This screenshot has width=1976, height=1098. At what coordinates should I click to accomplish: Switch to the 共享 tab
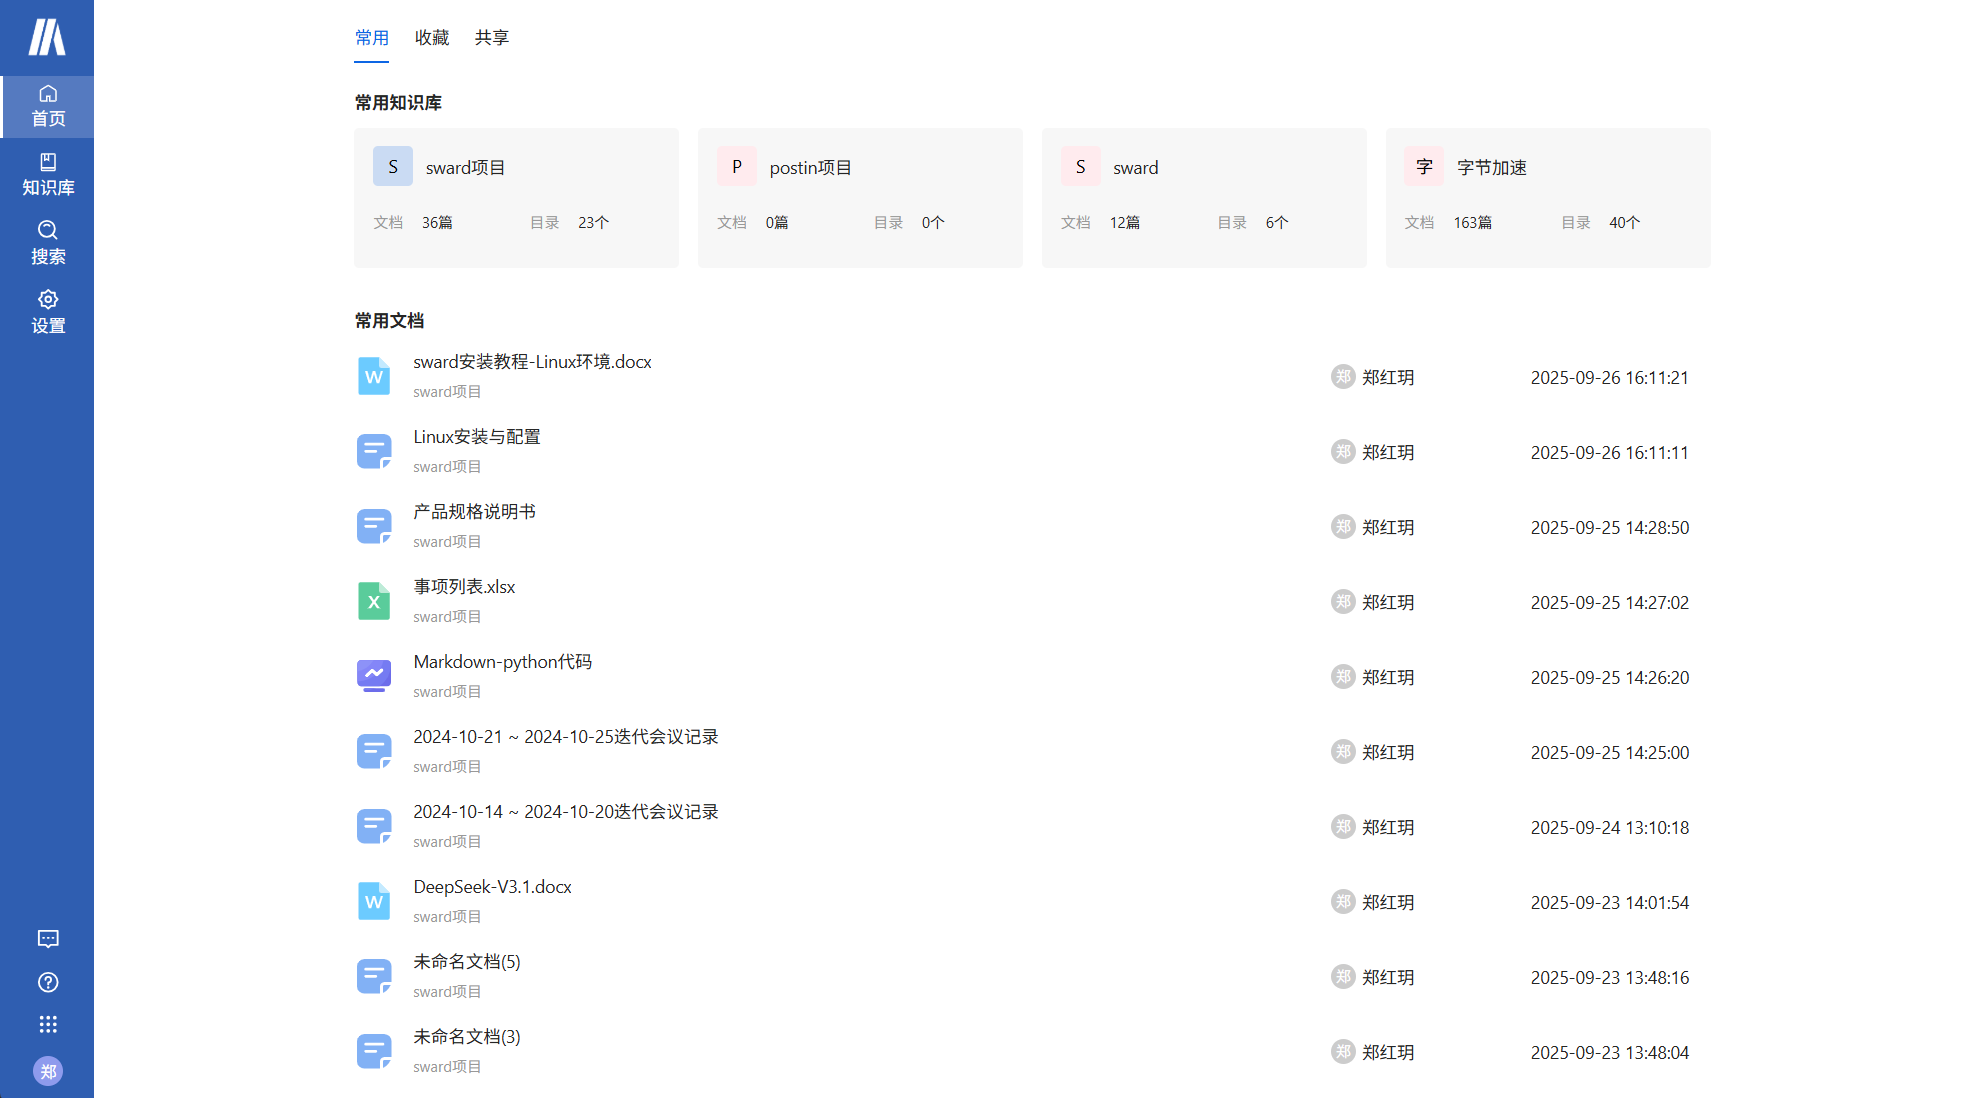[x=491, y=37]
